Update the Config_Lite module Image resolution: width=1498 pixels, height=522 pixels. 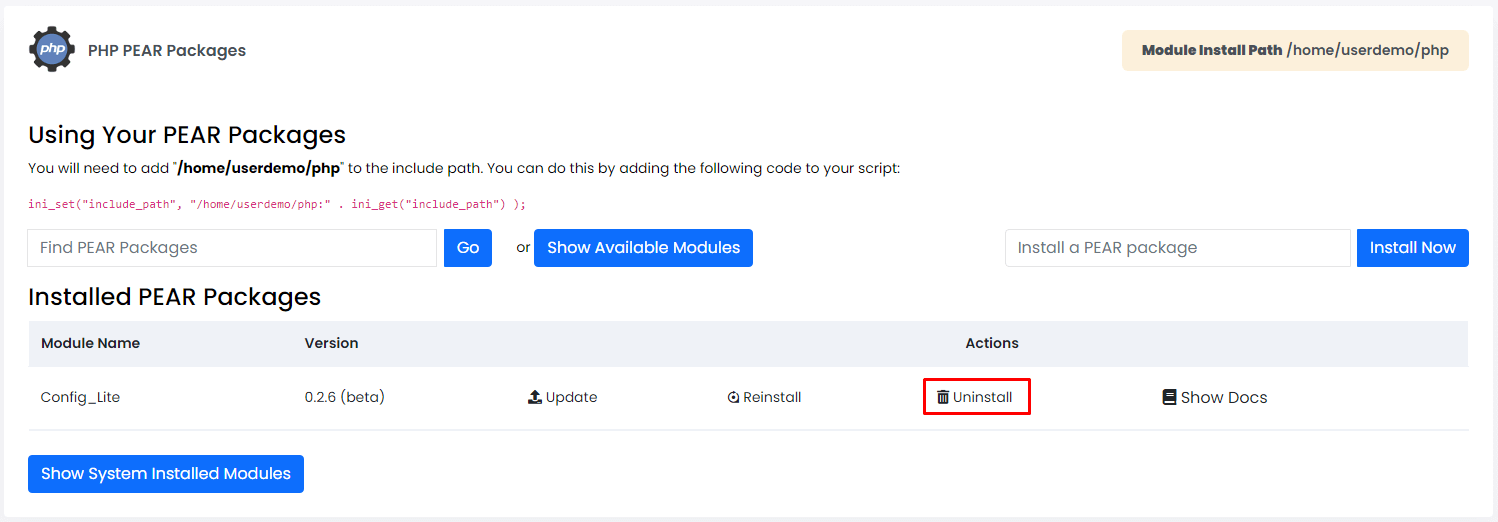click(x=562, y=397)
